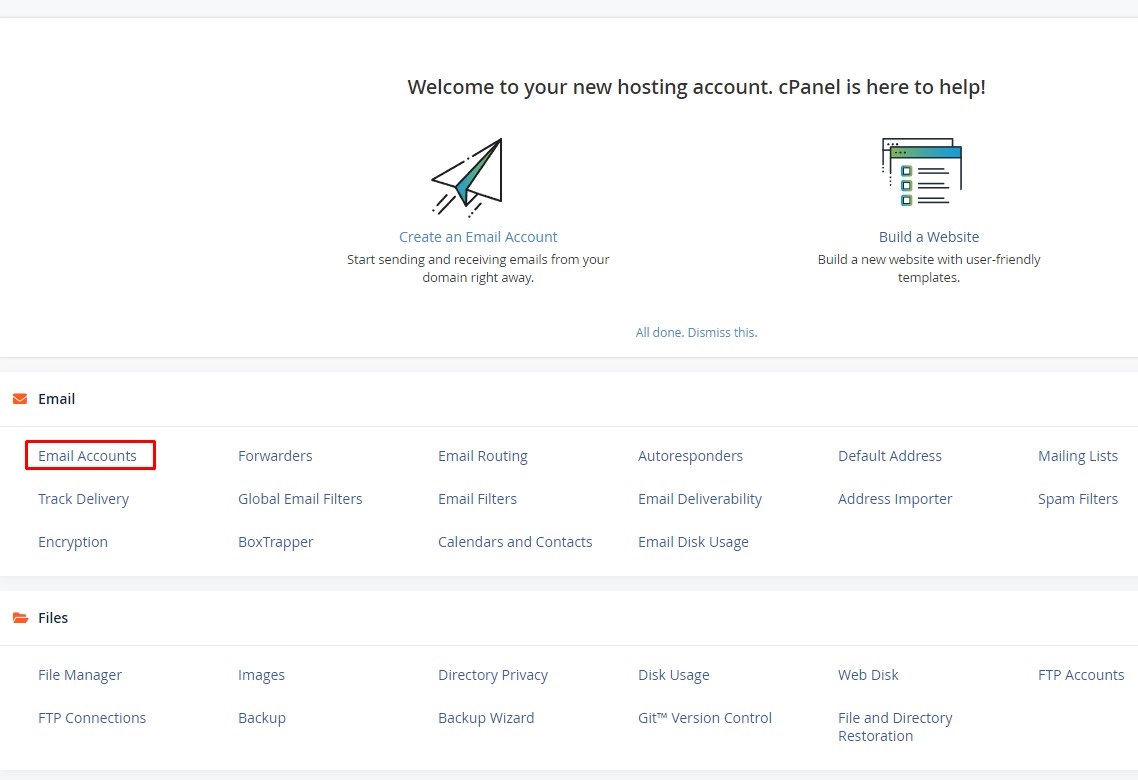The height and width of the screenshot is (780, 1138).
Task: Open the Backup Wizard
Action: point(486,718)
